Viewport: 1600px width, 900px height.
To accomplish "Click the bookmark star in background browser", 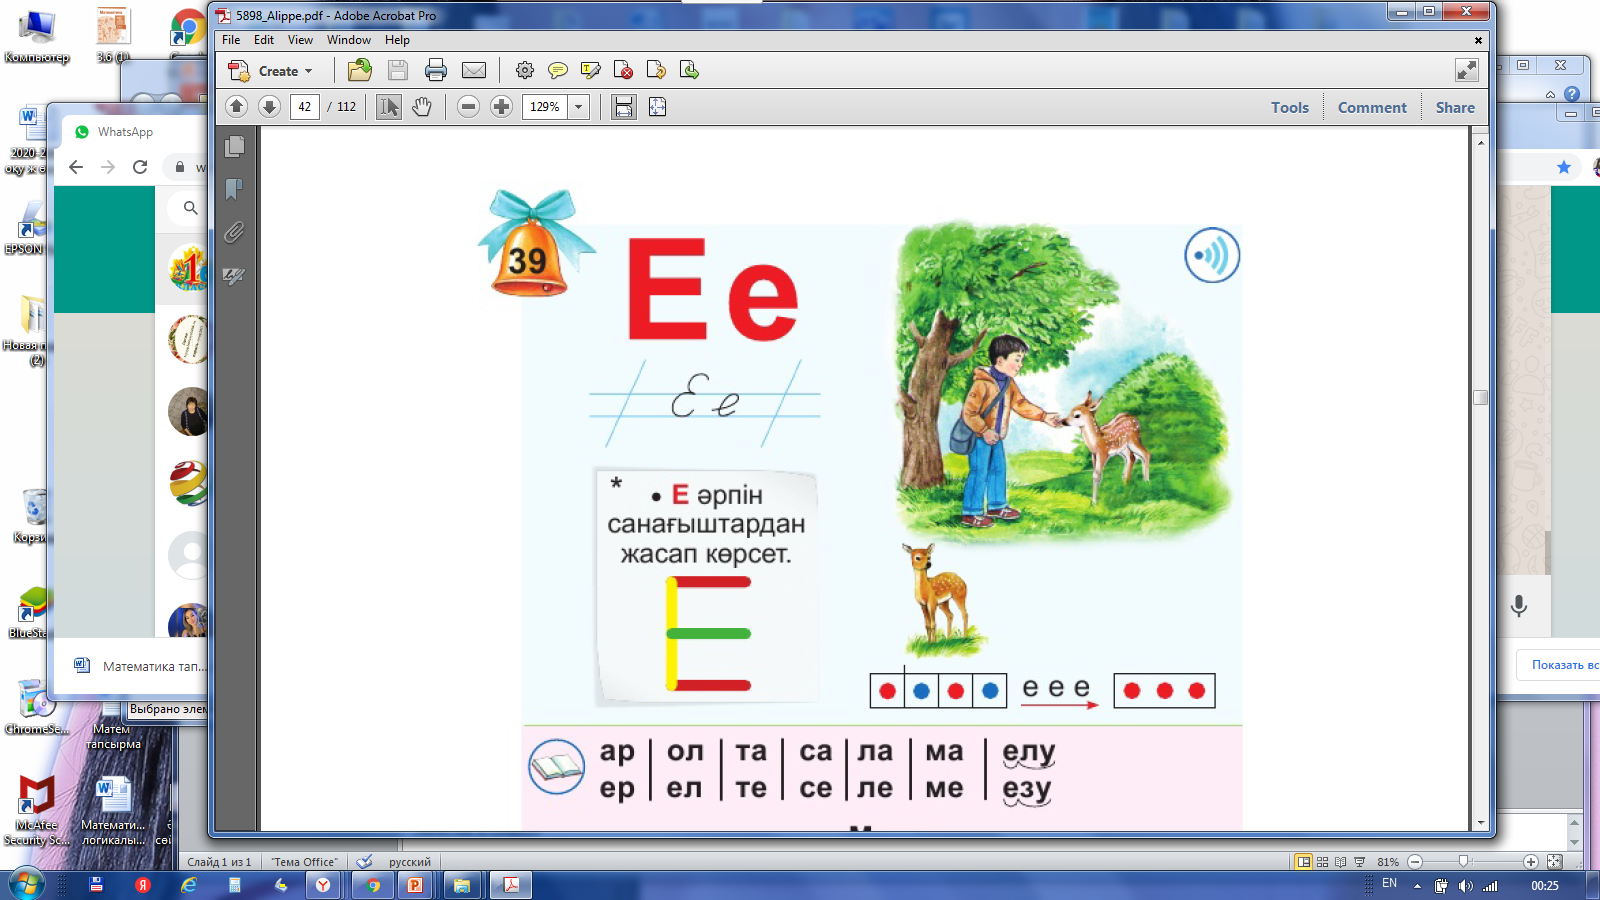I will click(1564, 167).
